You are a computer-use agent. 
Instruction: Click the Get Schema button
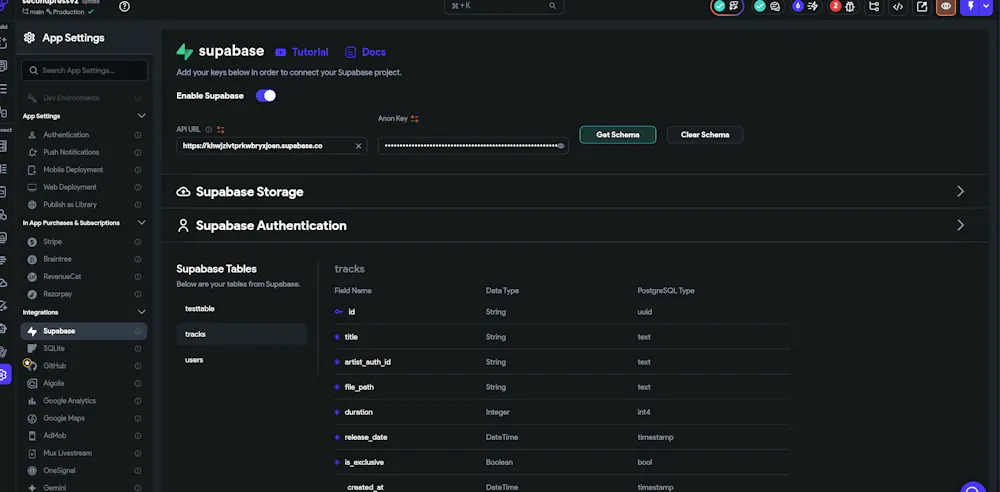(x=618, y=135)
